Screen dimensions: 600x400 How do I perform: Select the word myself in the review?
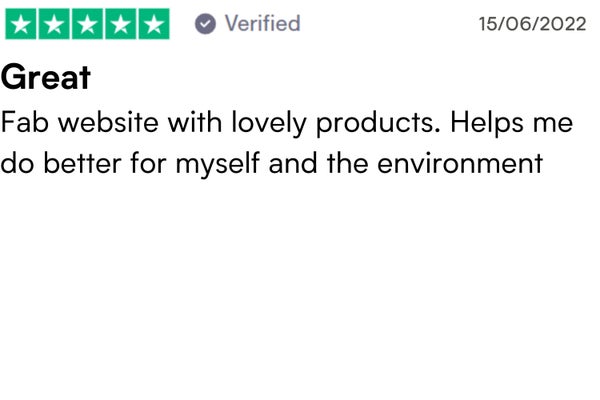[x=218, y=165]
